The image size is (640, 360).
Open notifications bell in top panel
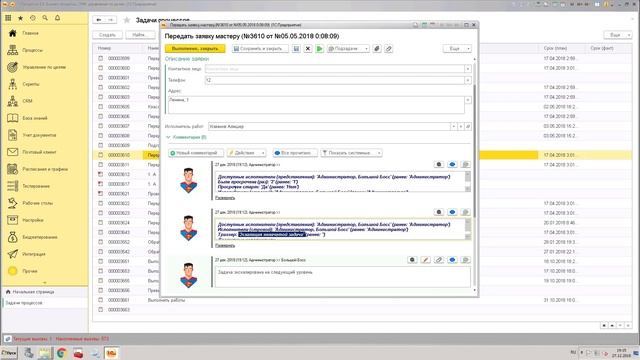pos(58,18)
